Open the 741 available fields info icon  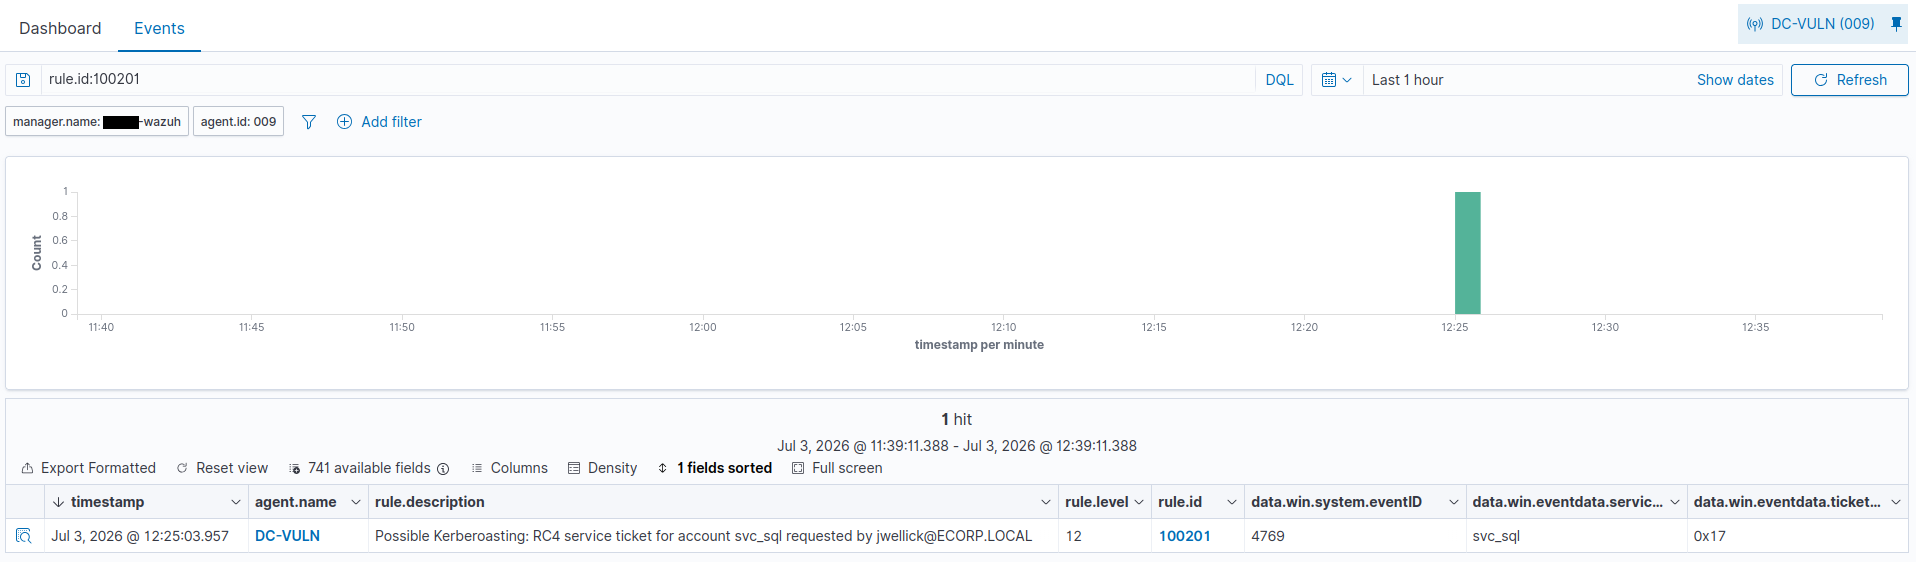pos(443,469)
